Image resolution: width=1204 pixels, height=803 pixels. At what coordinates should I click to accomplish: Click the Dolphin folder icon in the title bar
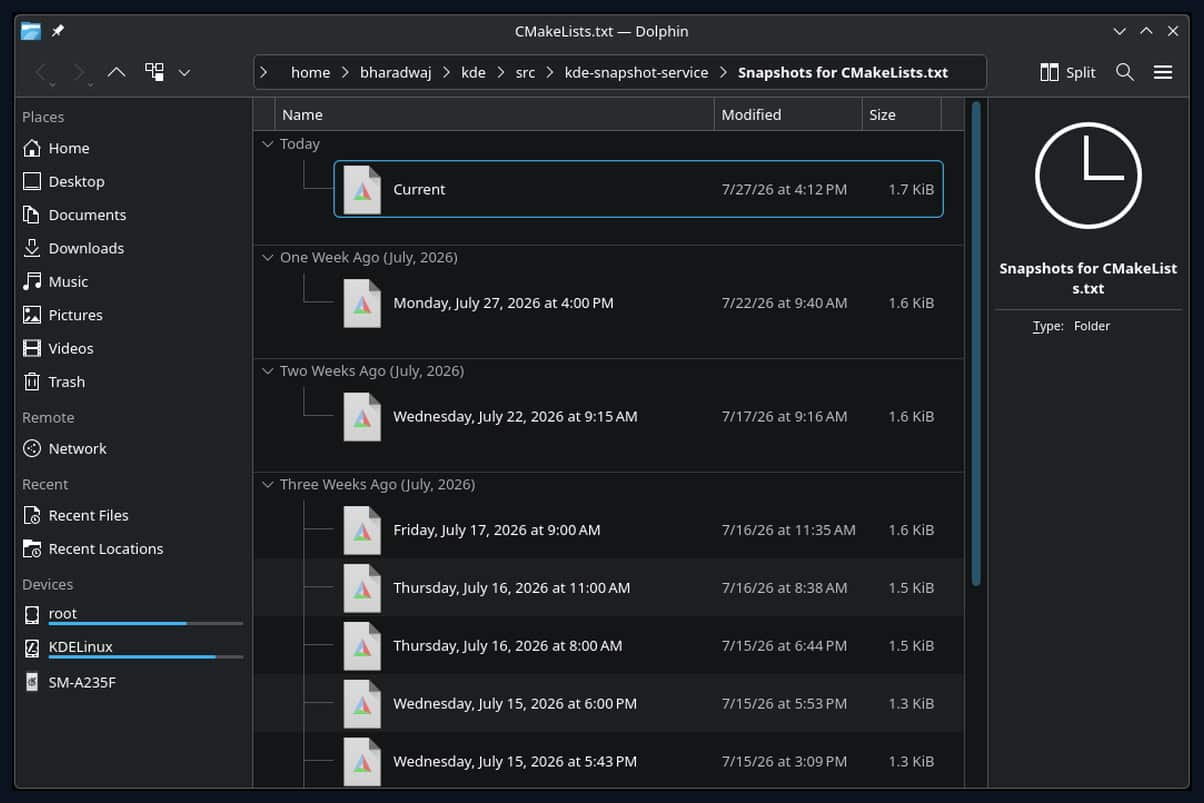[31, 31]
